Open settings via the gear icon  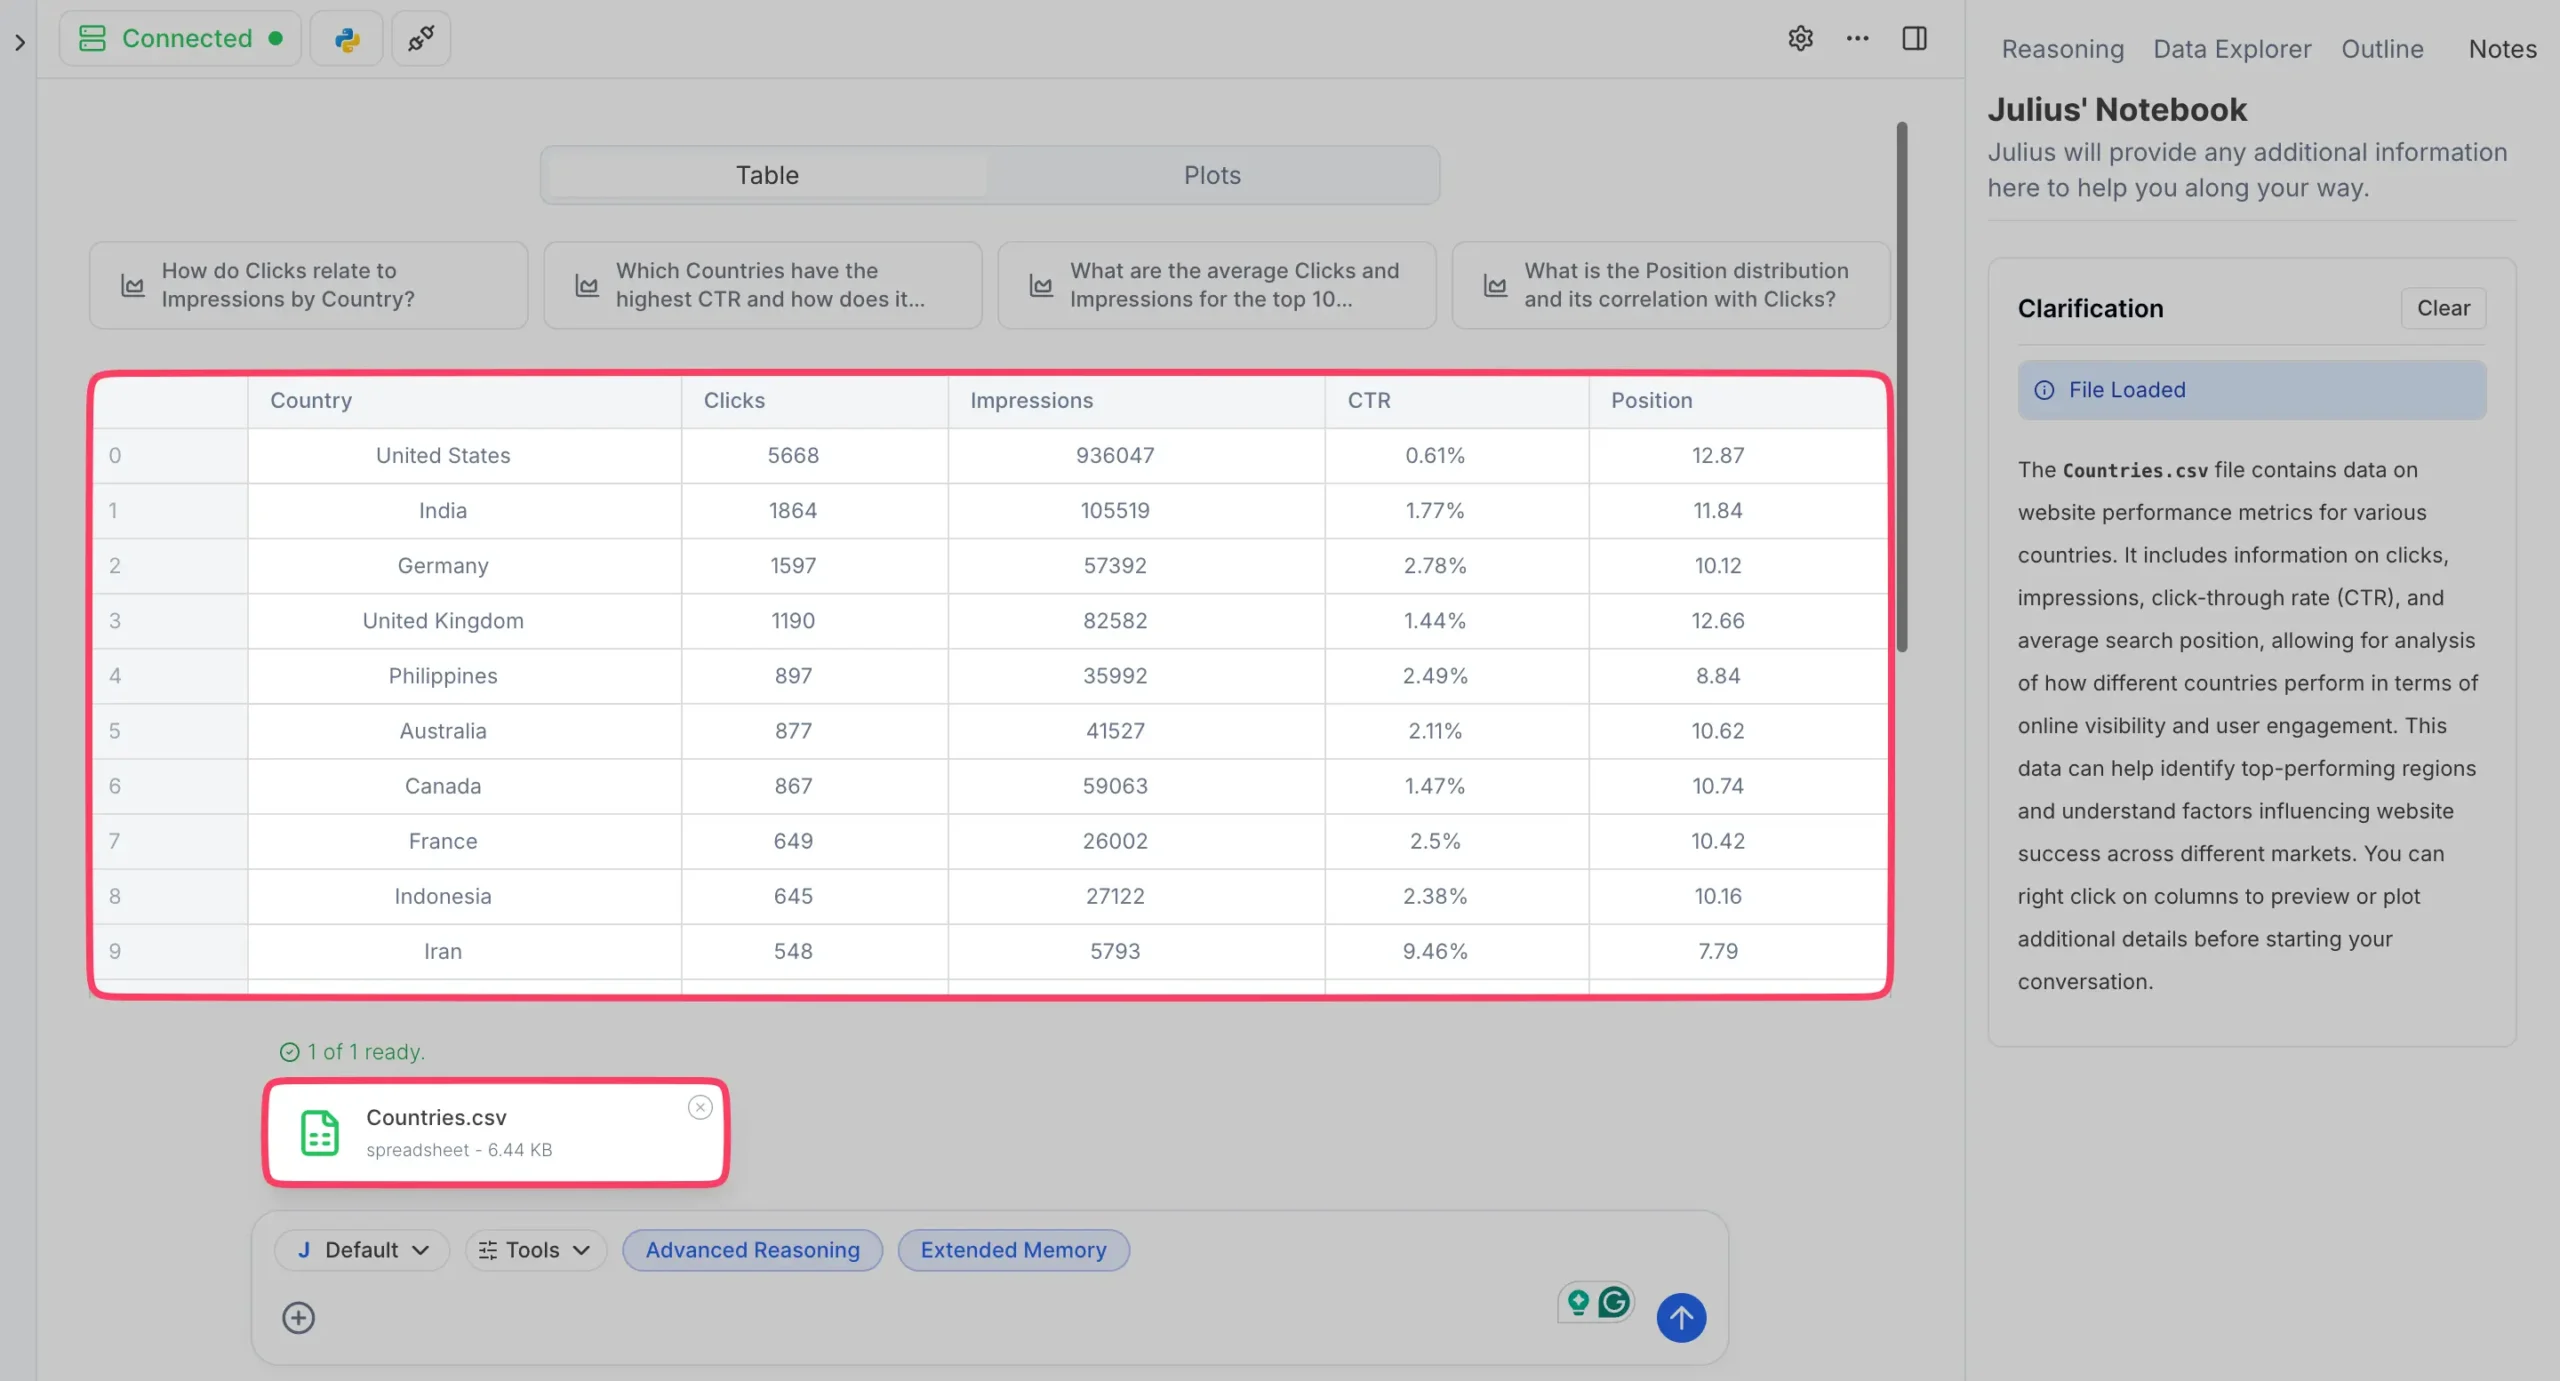point(1800,39)
